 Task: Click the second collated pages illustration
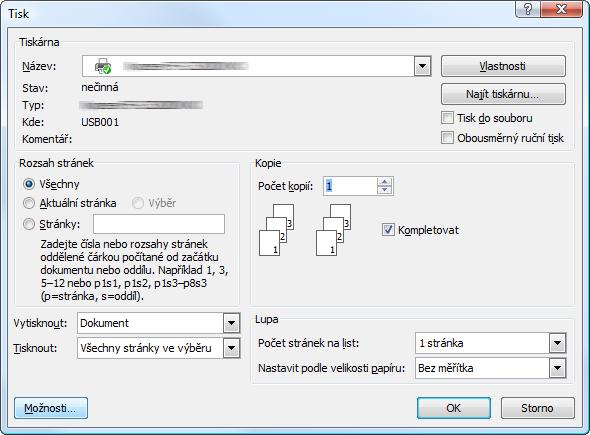(x=333, y=230)
